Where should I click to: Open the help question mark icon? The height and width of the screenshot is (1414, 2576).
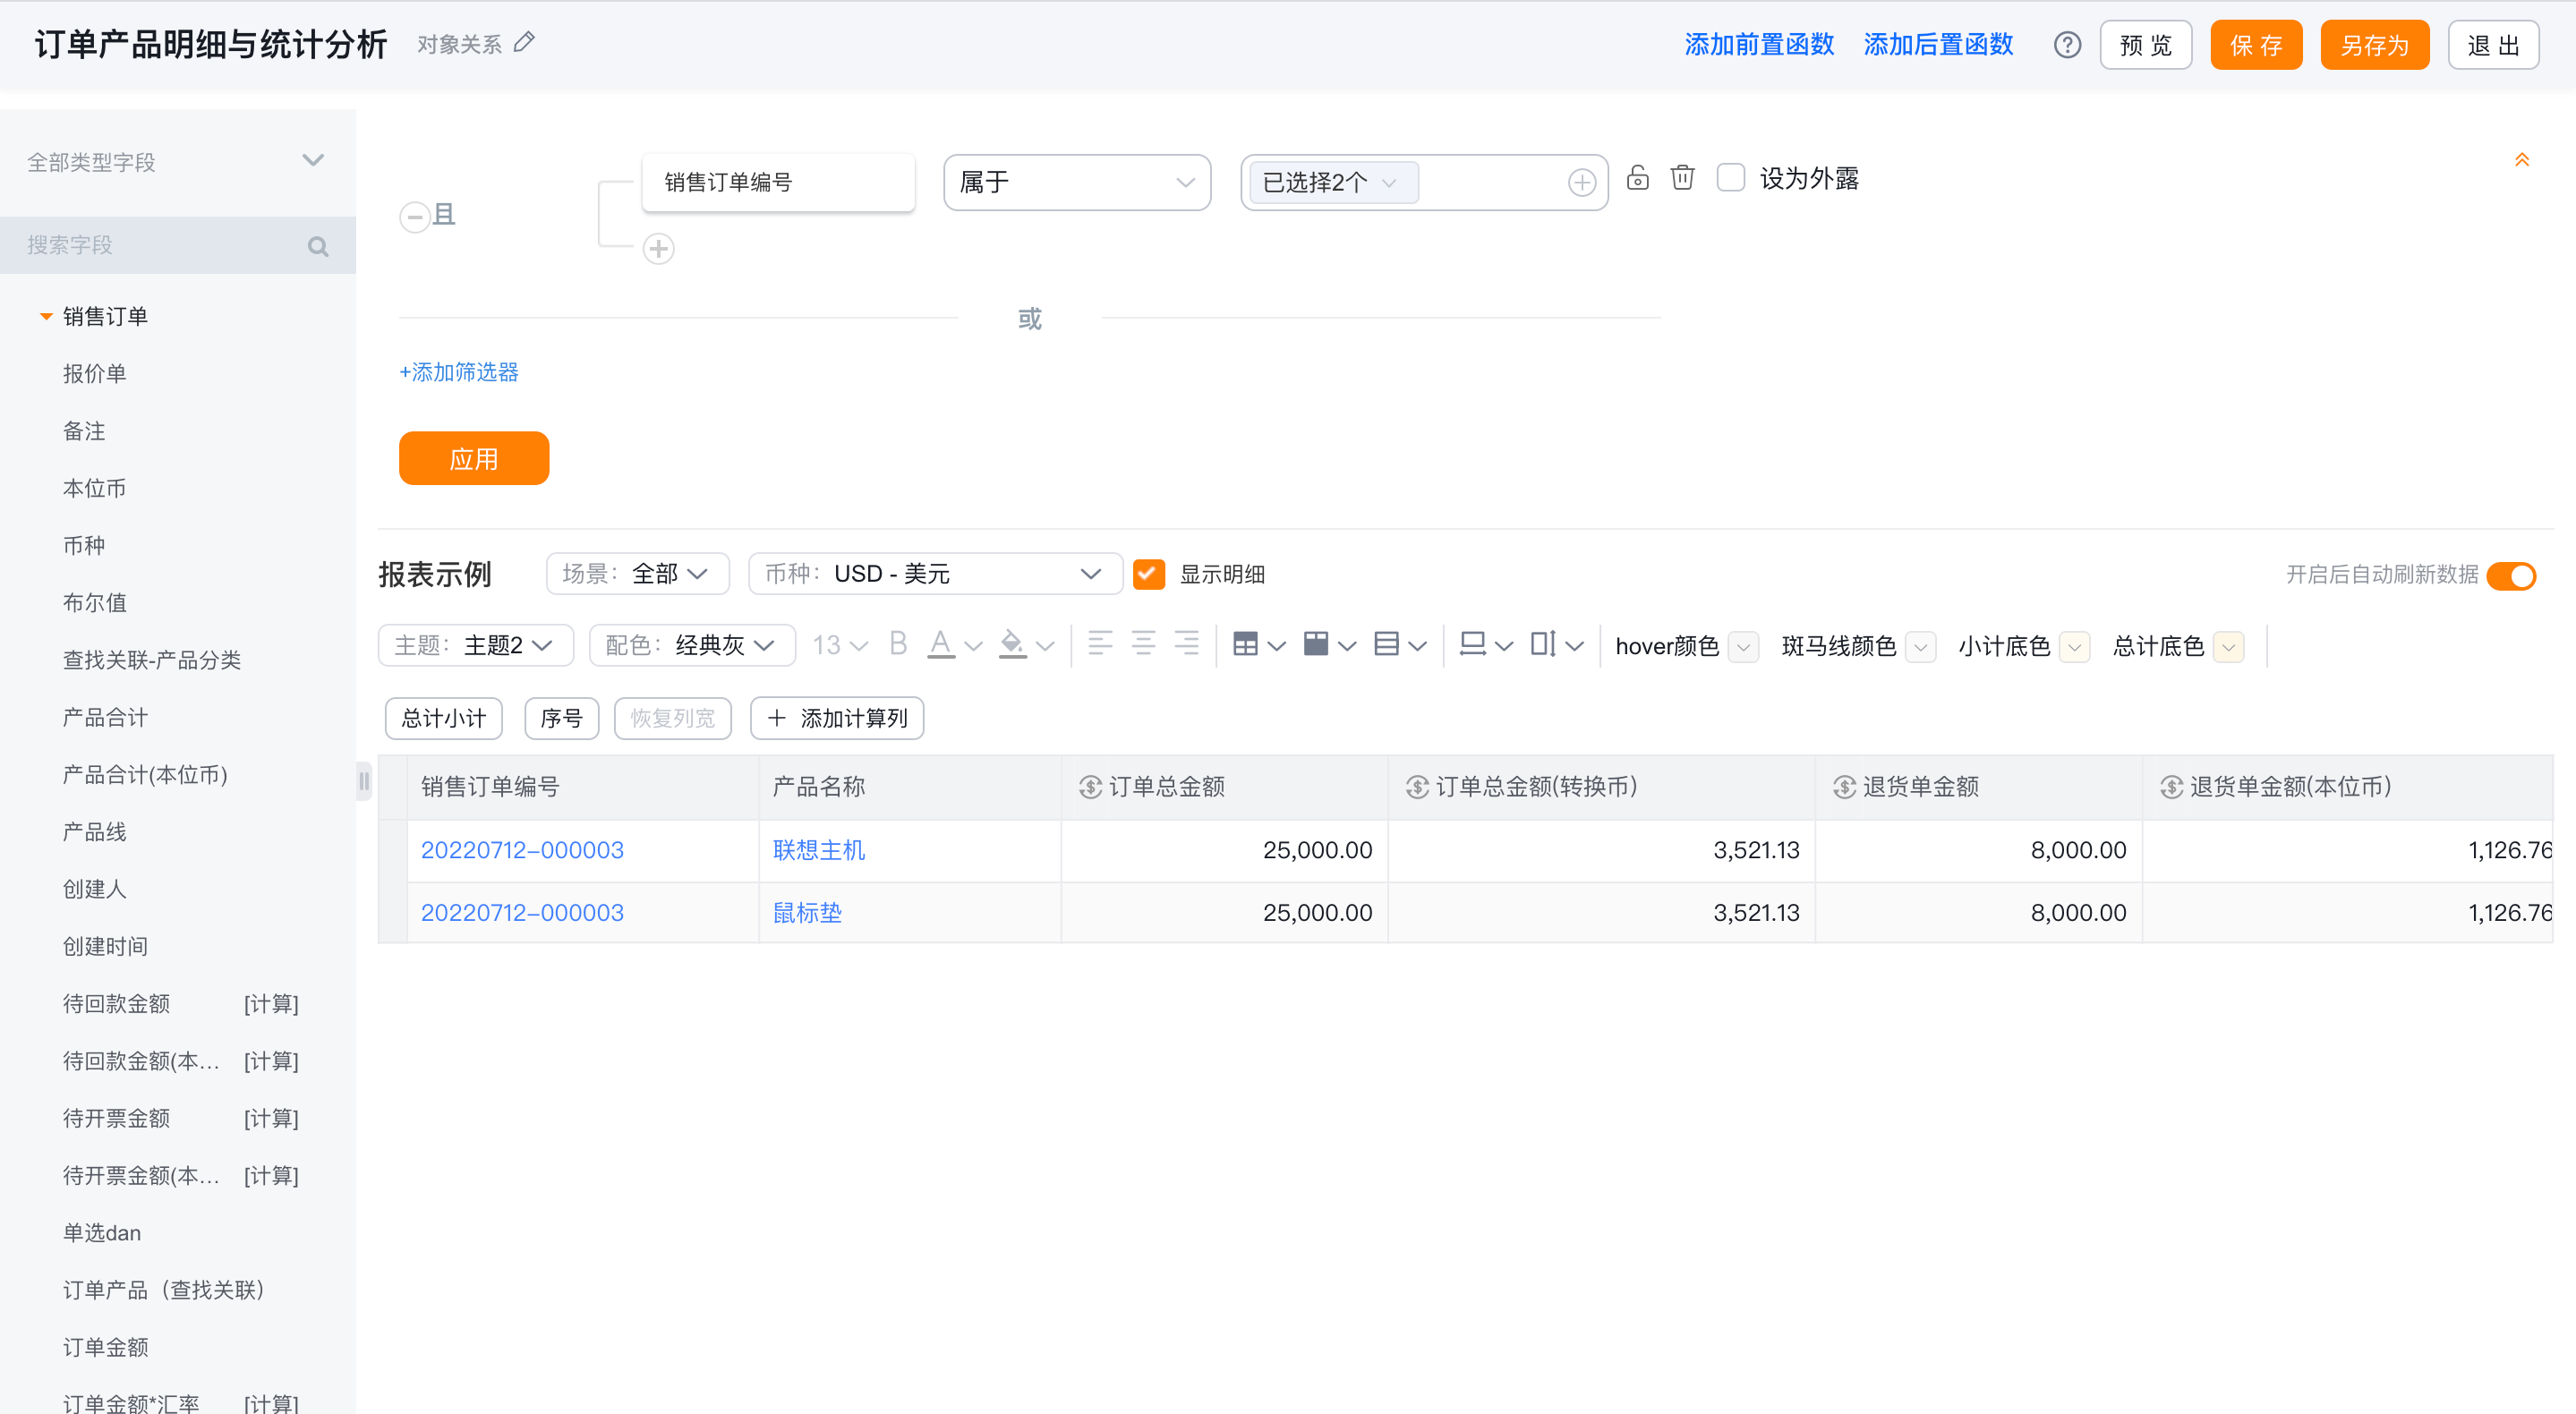tap(2067, 45)
